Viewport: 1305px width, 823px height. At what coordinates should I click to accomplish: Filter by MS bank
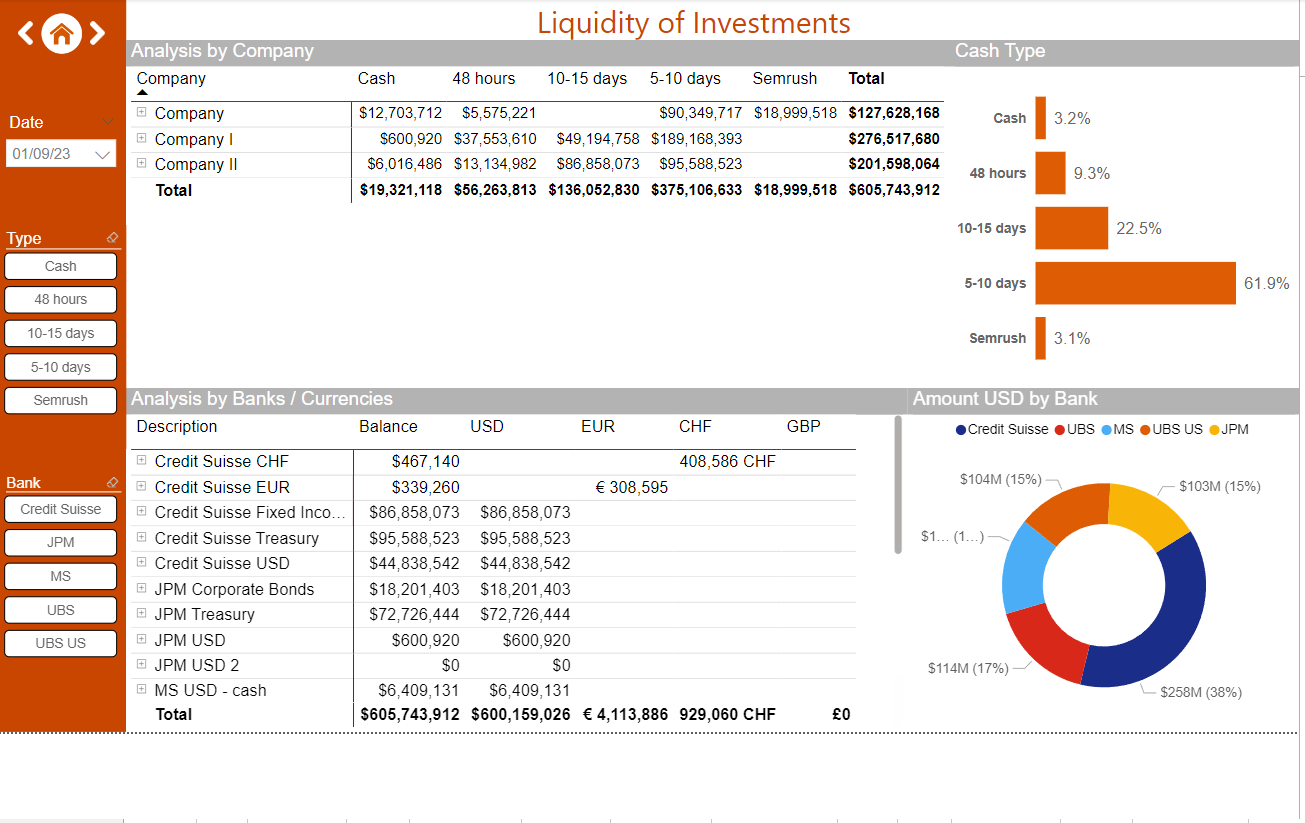(61, 576)
